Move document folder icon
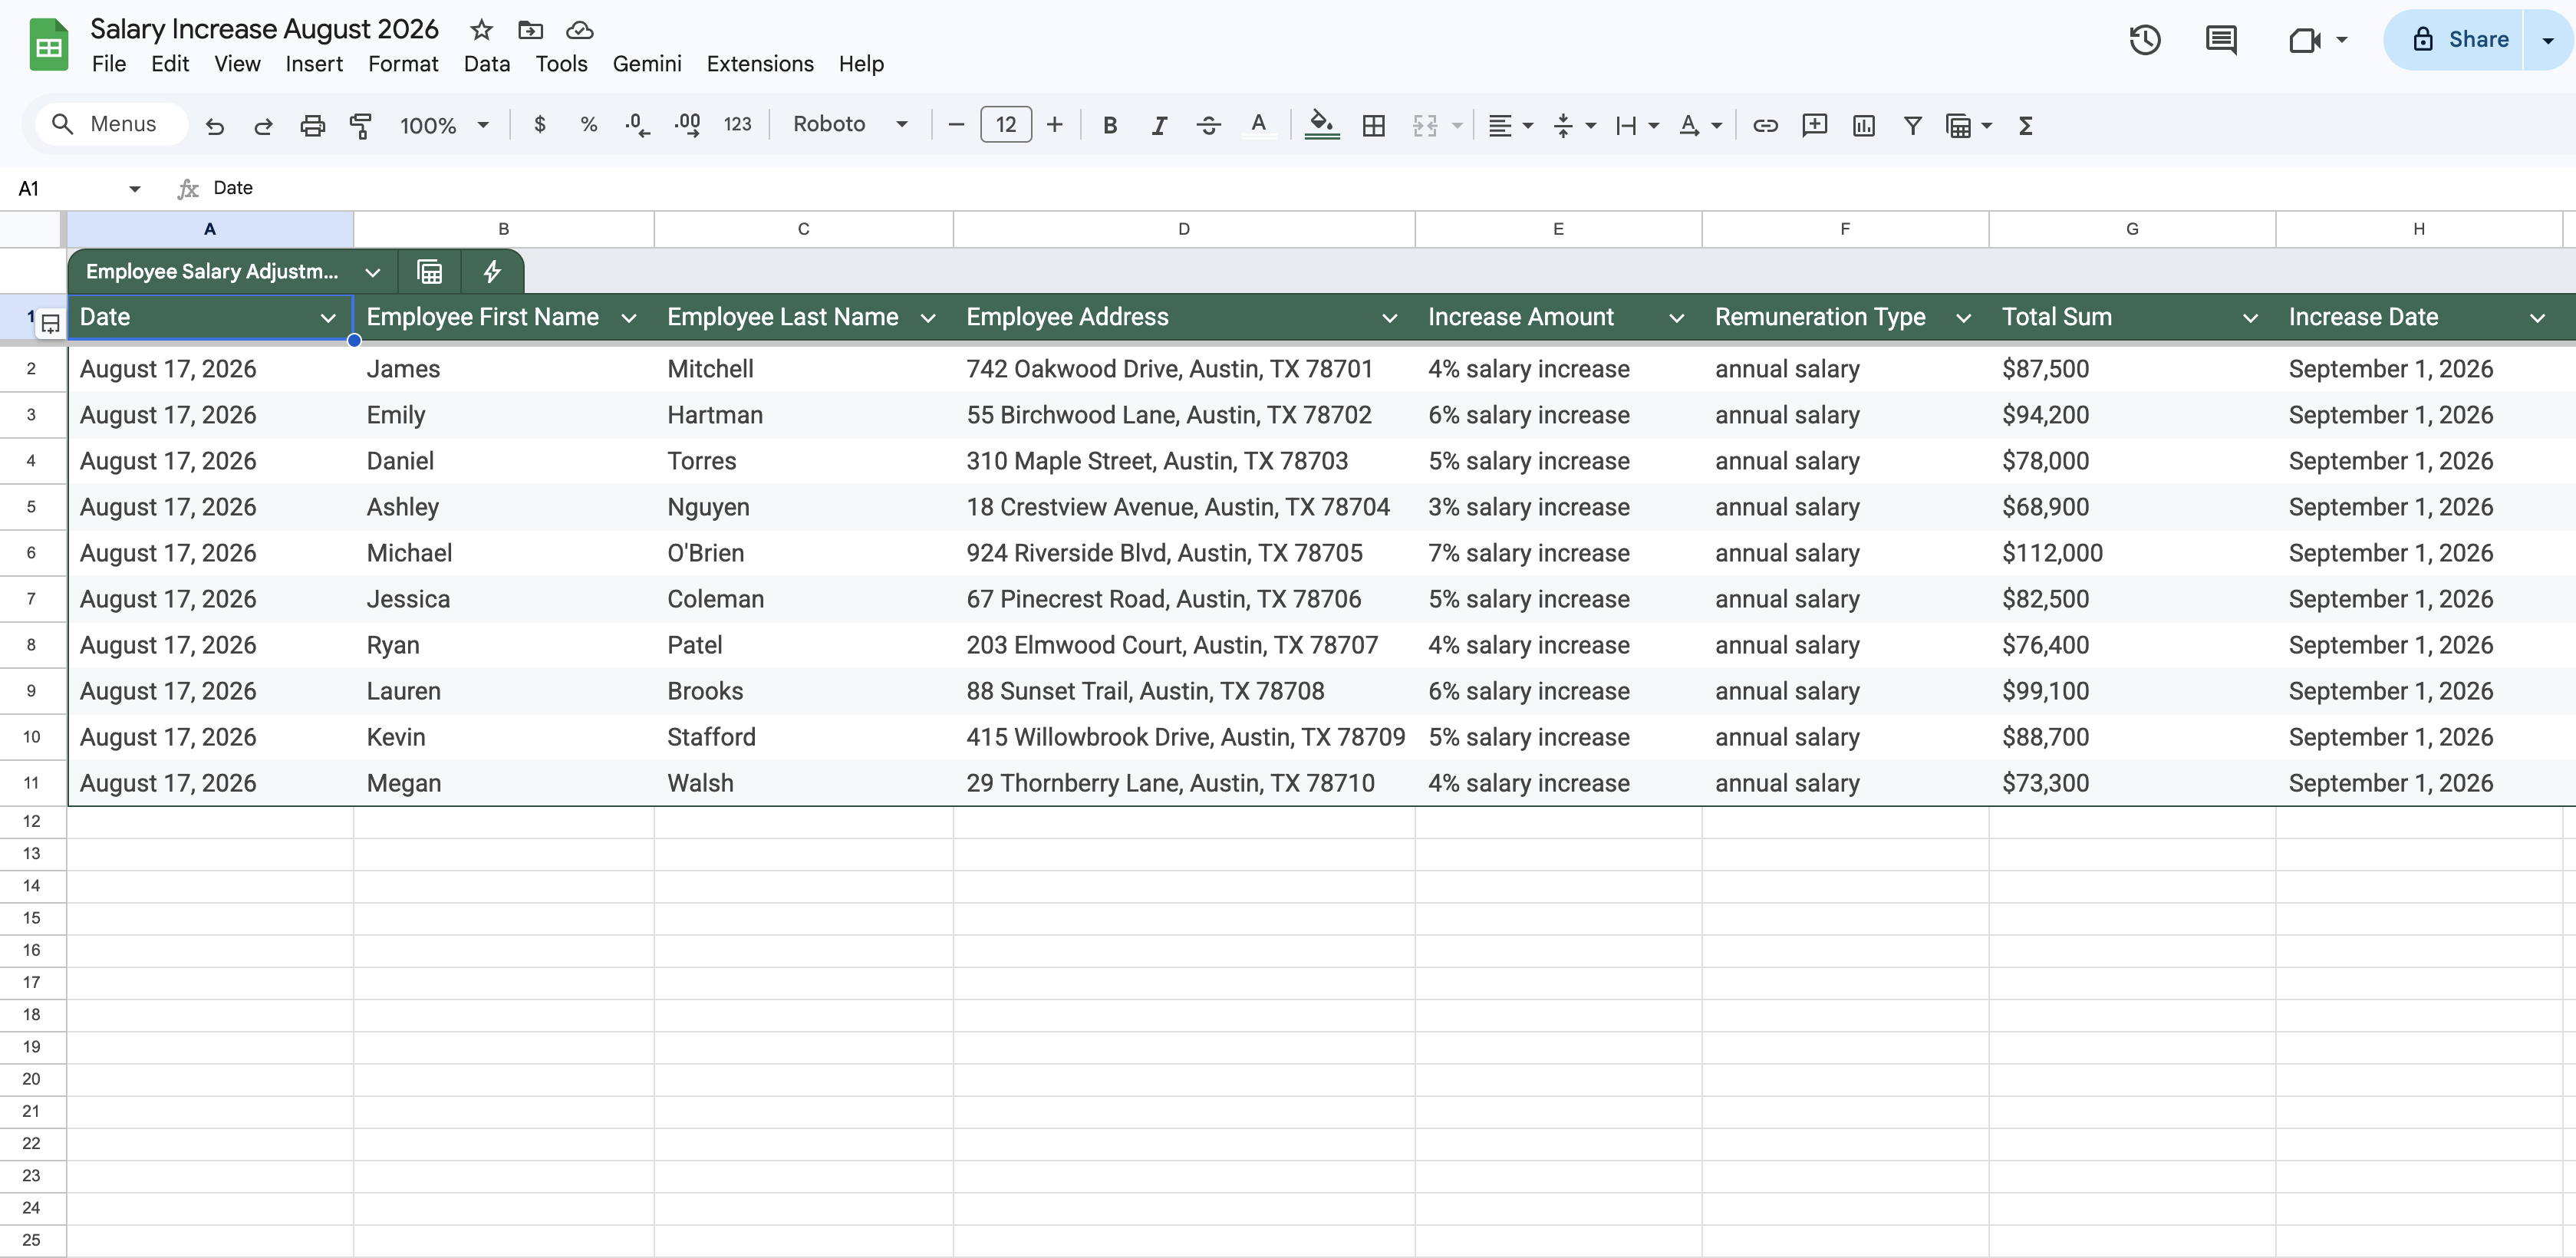Viewport: 2576px width, 1258px height. click(x=530, y=30)
